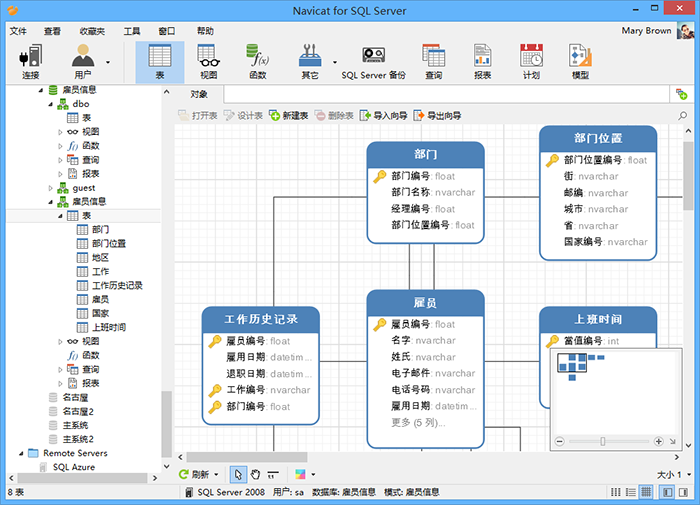Click the diagram overview thumbnail
The image size is (700, 505).
572,363
